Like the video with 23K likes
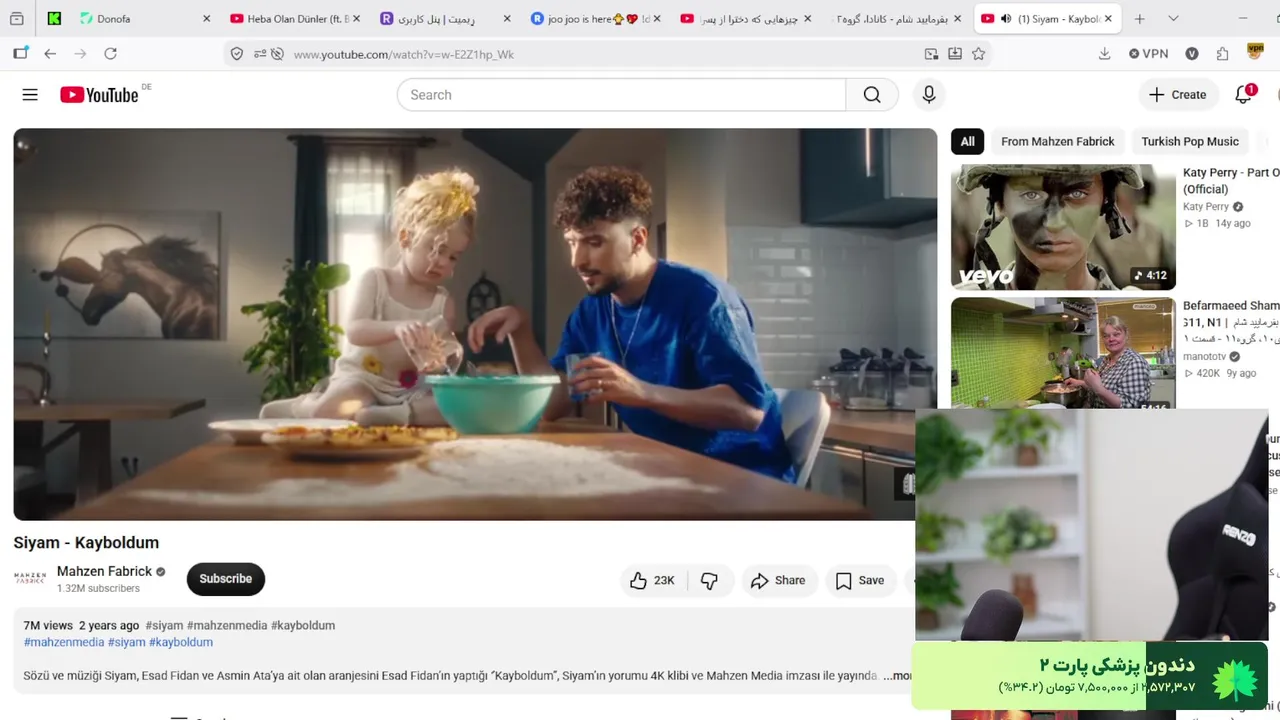 [x=652, y=581]
